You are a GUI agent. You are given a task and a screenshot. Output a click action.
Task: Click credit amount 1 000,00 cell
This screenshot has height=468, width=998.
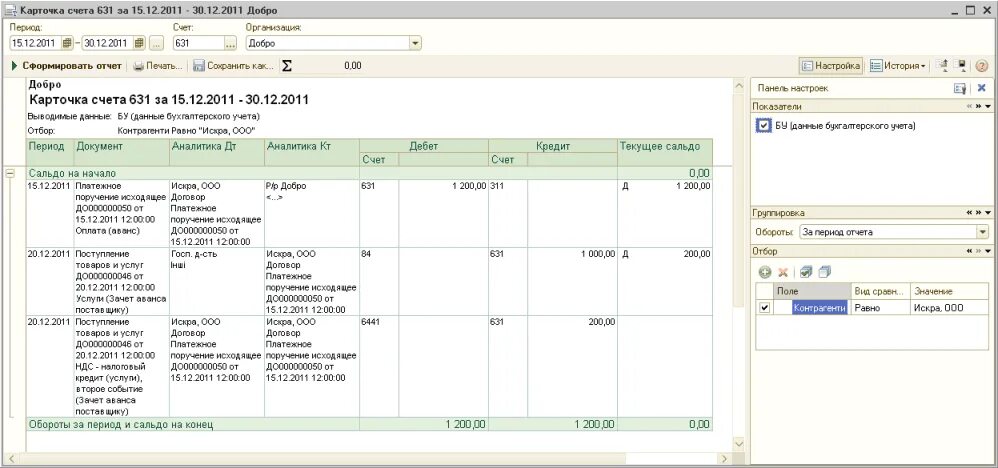(572, 253)
